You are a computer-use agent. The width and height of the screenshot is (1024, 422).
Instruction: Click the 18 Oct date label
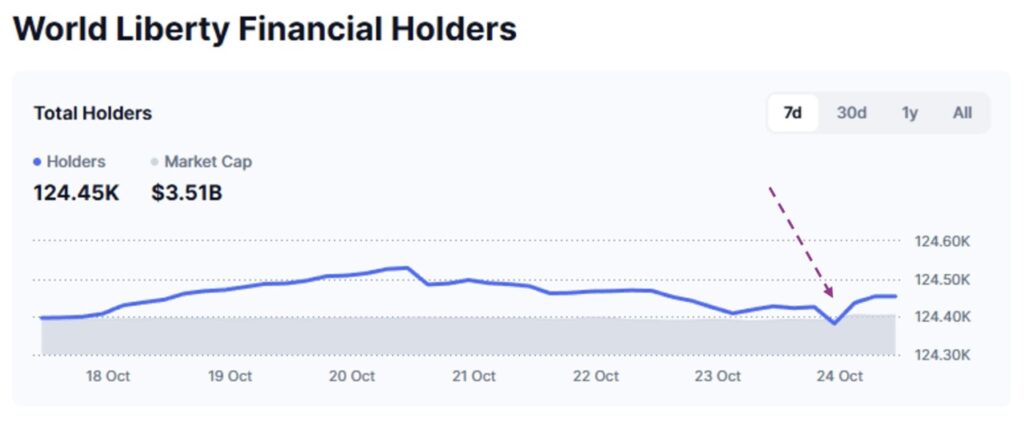click(x=108, y=376)
